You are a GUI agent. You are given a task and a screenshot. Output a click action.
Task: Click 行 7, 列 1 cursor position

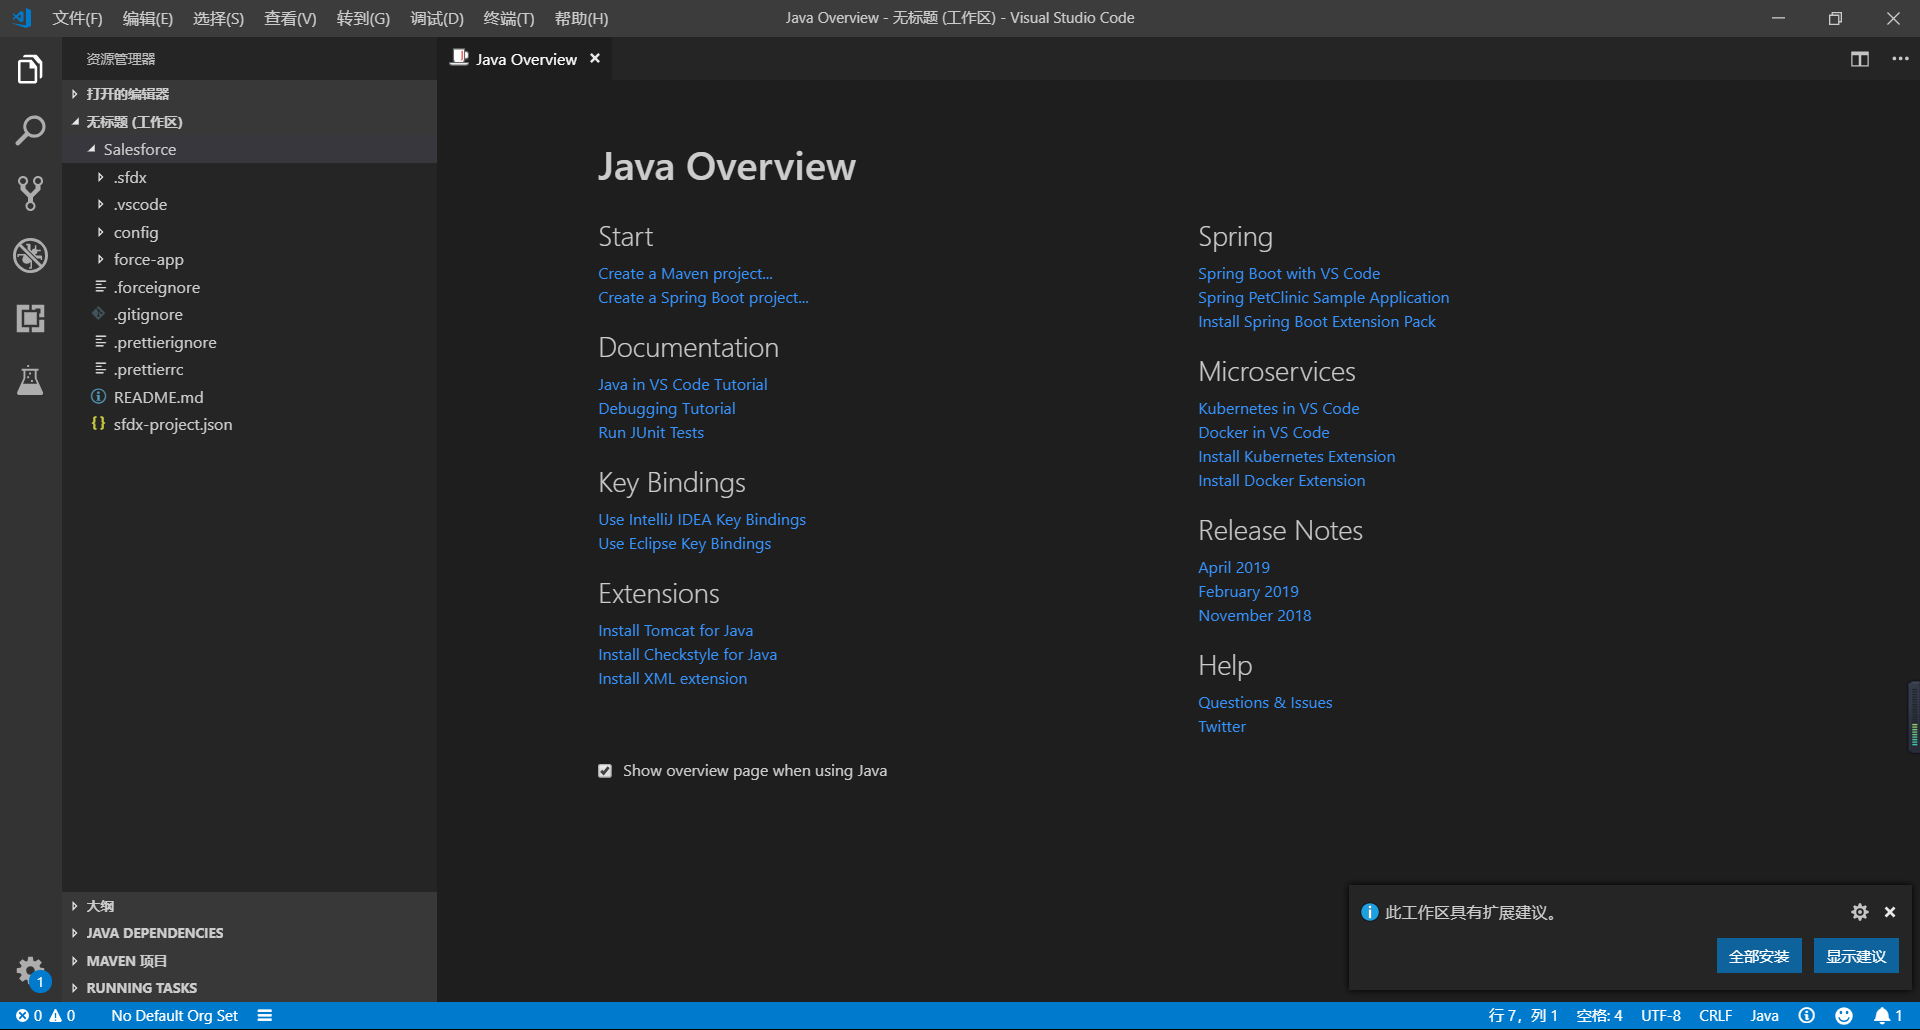point(1522,1016)
